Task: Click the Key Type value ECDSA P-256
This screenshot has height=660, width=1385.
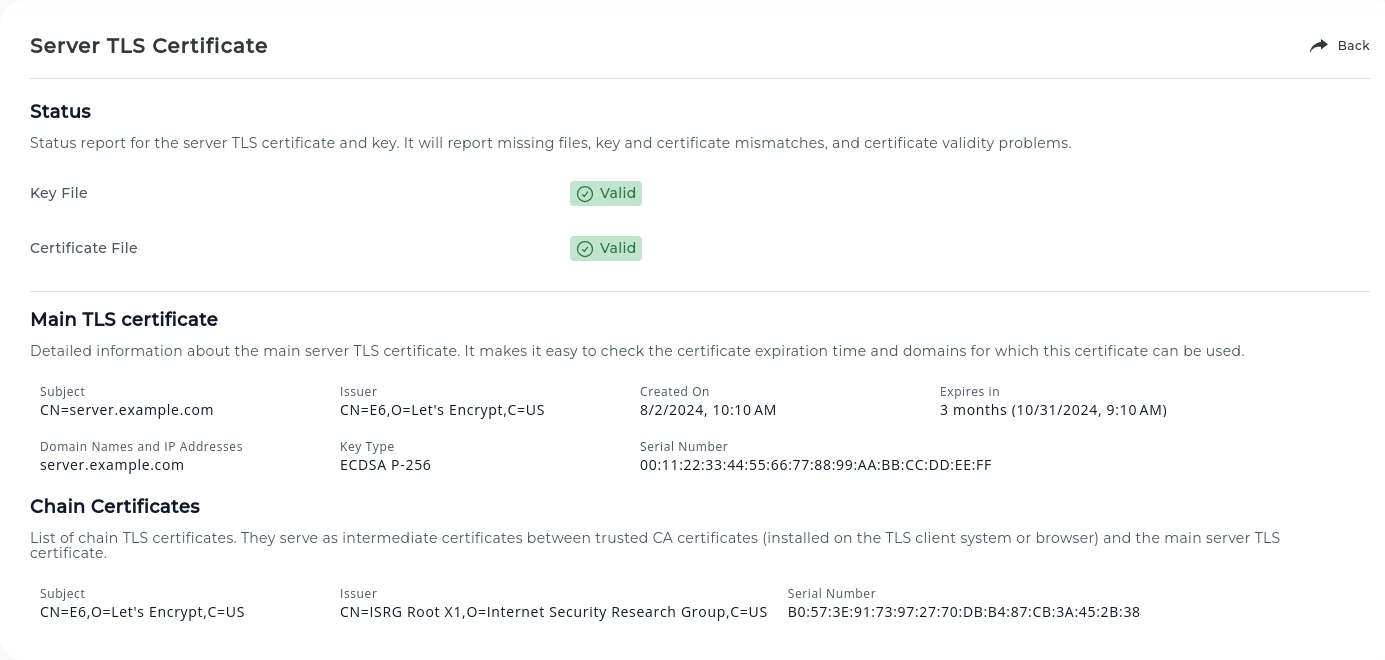Action: click(385, 464)
